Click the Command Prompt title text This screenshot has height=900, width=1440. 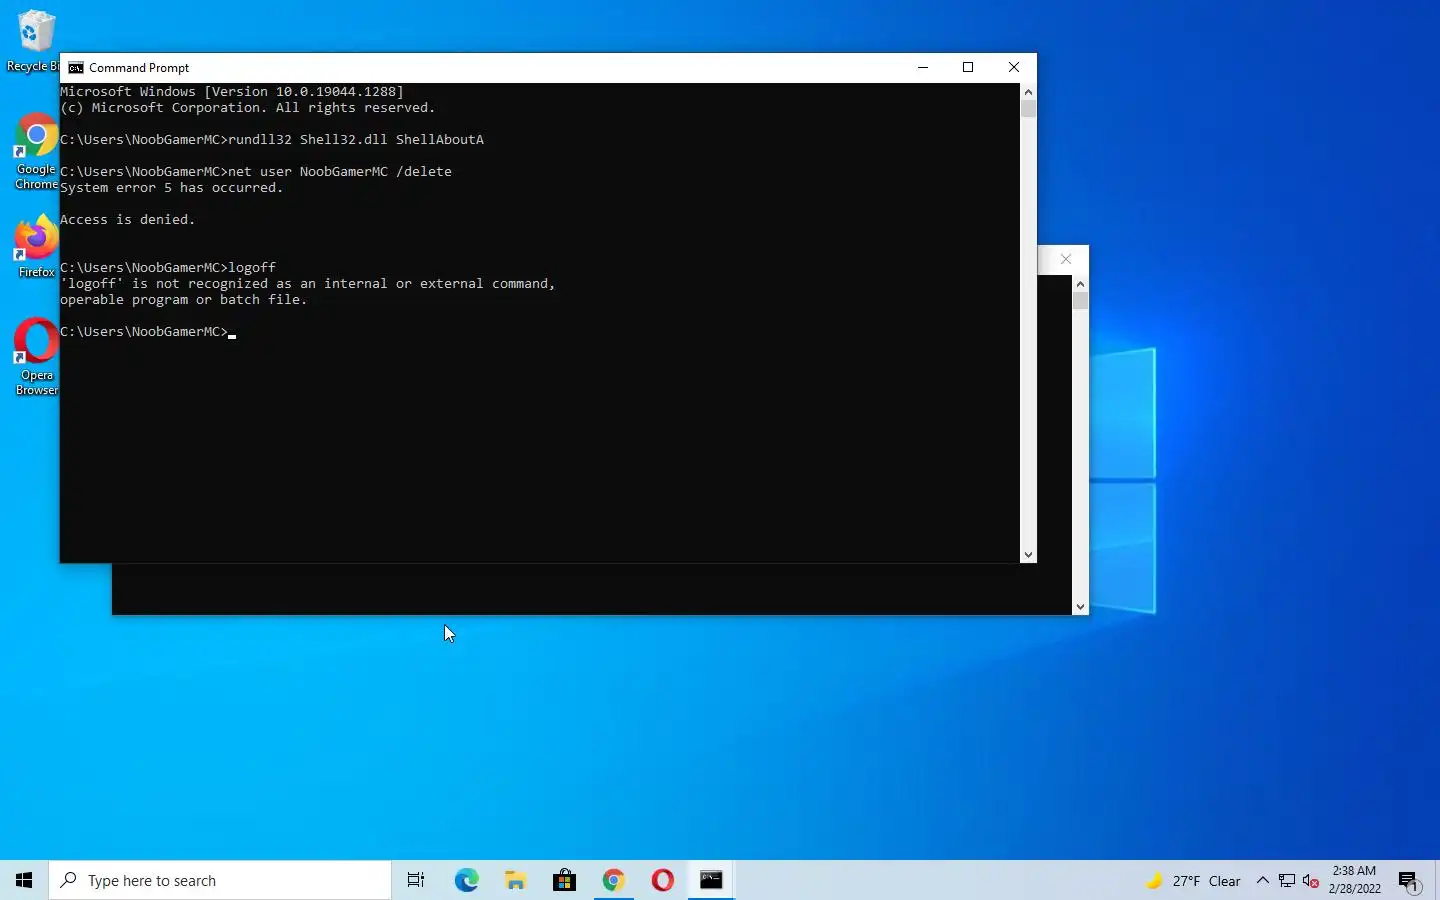(139, 68)
